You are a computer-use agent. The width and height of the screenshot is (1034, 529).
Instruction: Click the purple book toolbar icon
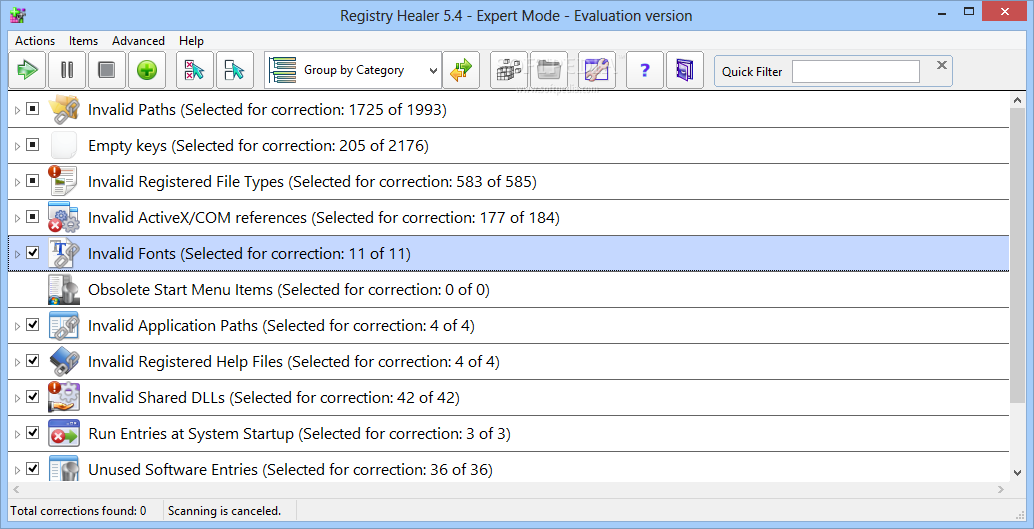click(684, 70)
